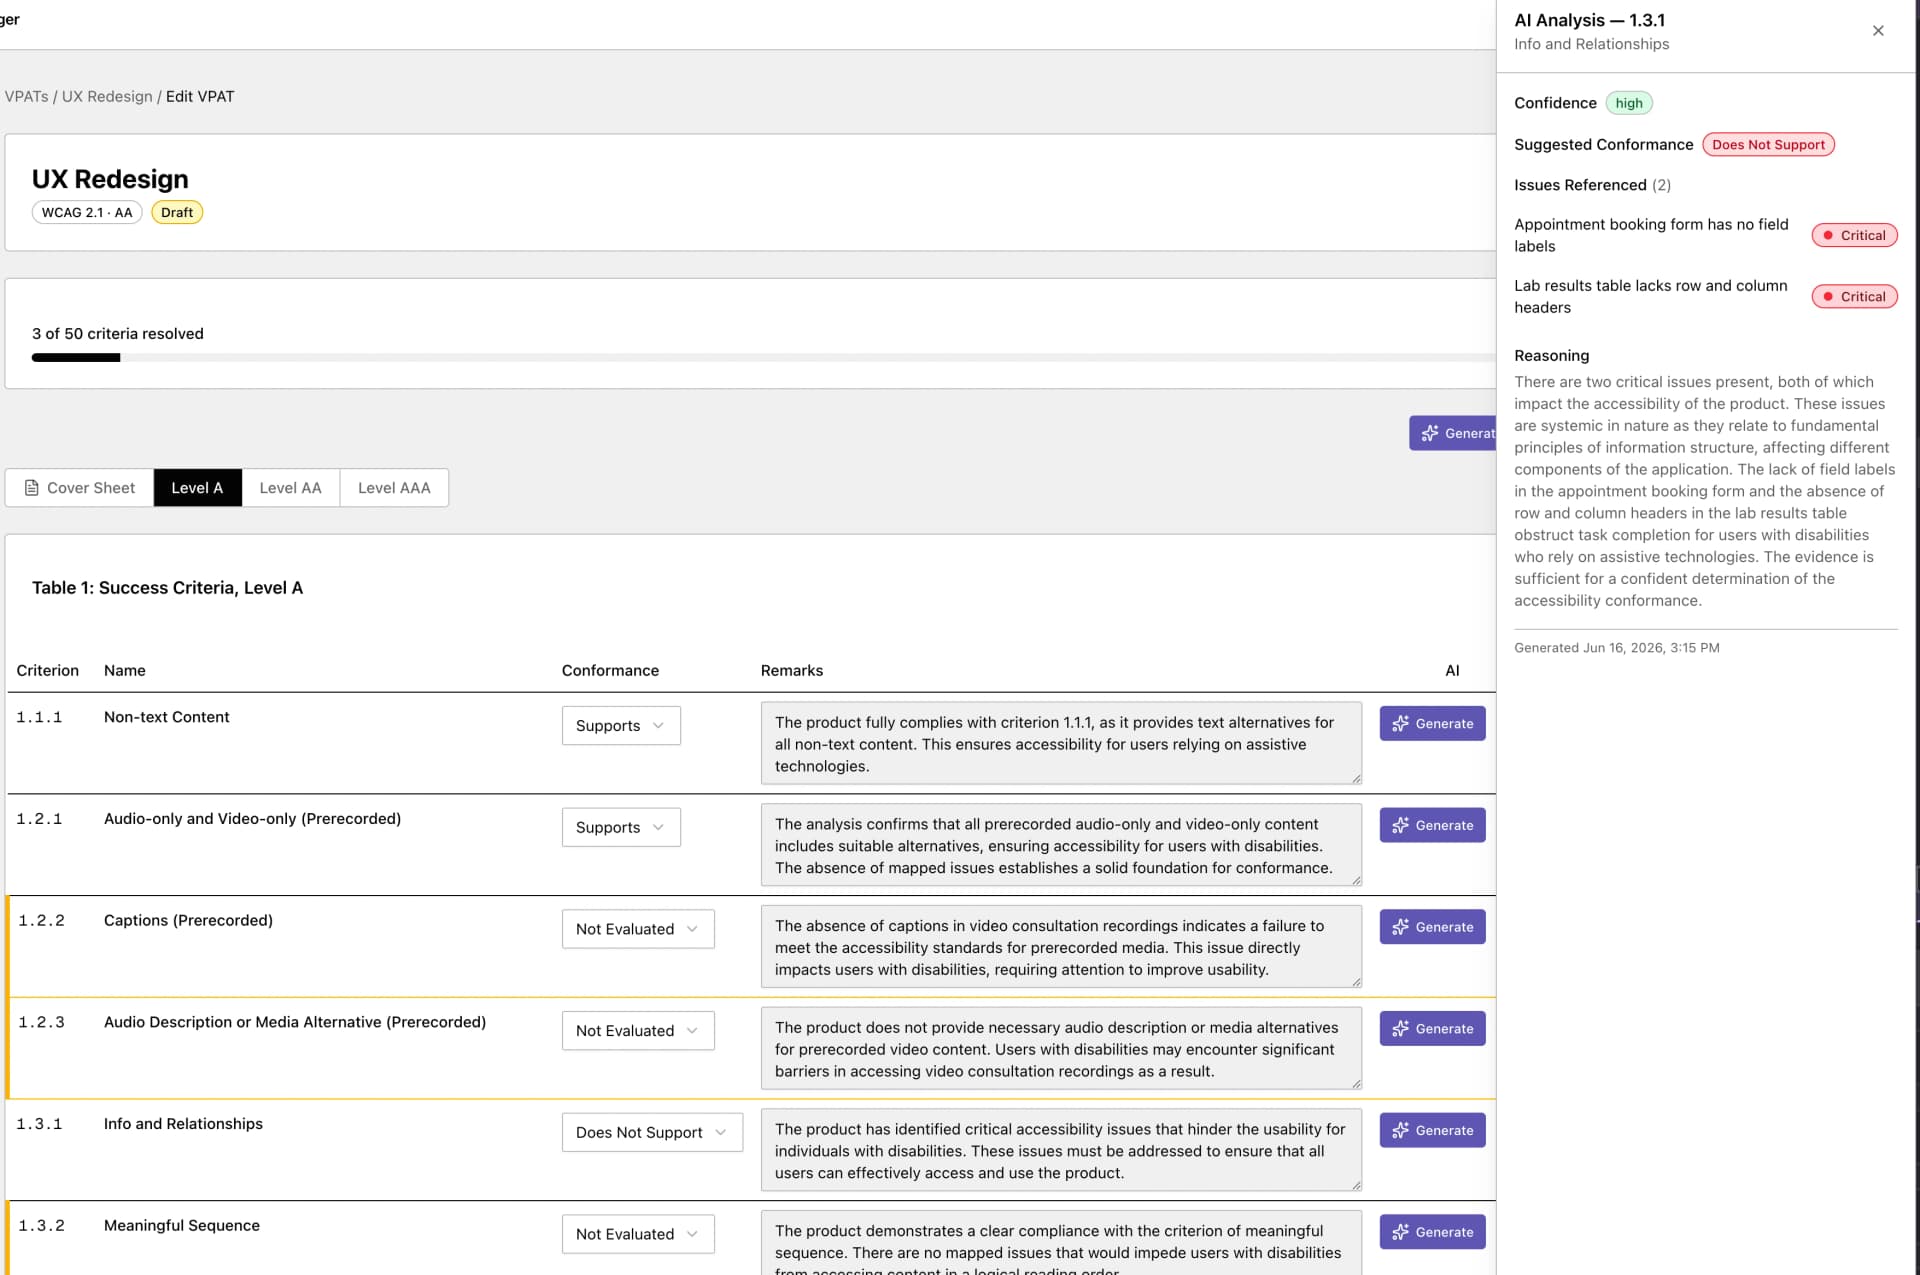Open conformance dropdown for 1.1.1 Non-text Content
The image size is (1920, 1275).
pos(621,726)
